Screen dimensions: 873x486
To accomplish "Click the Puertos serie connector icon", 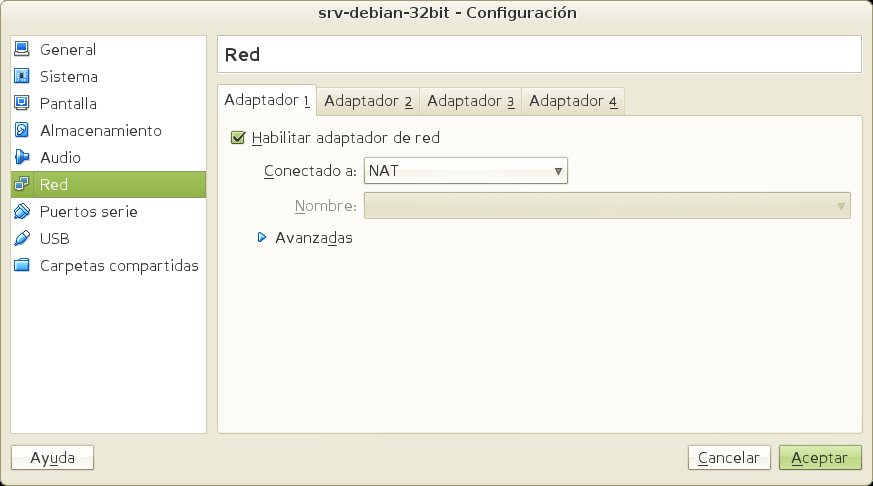I will click(x=22, y=211).
